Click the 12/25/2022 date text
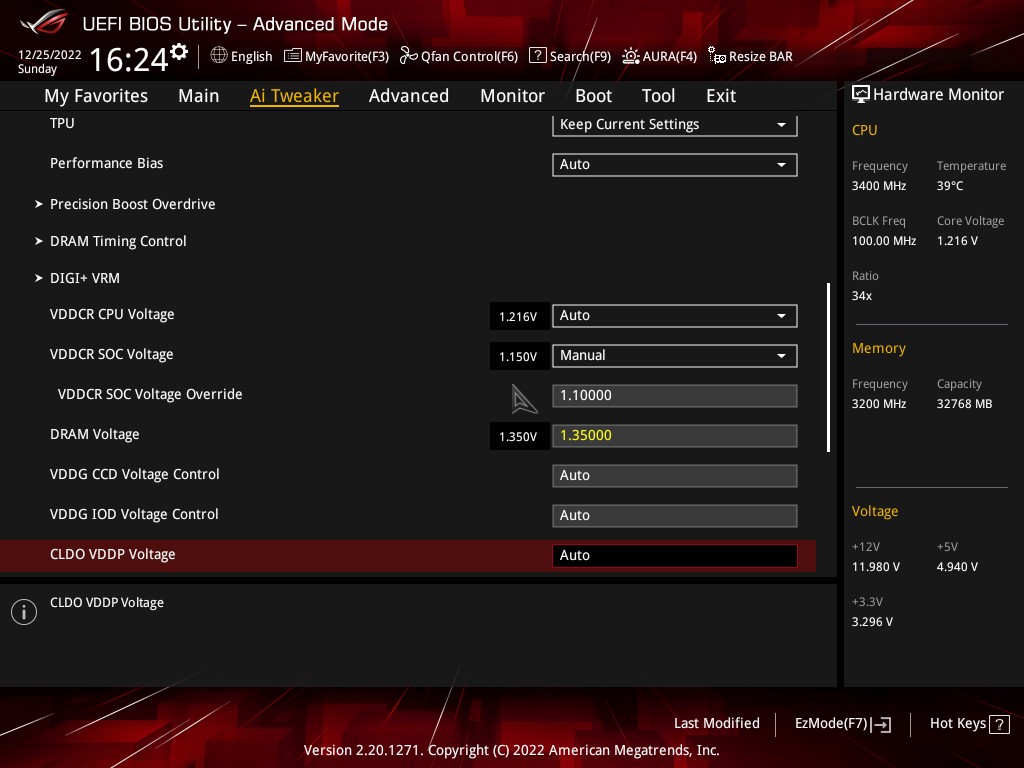 50,54
